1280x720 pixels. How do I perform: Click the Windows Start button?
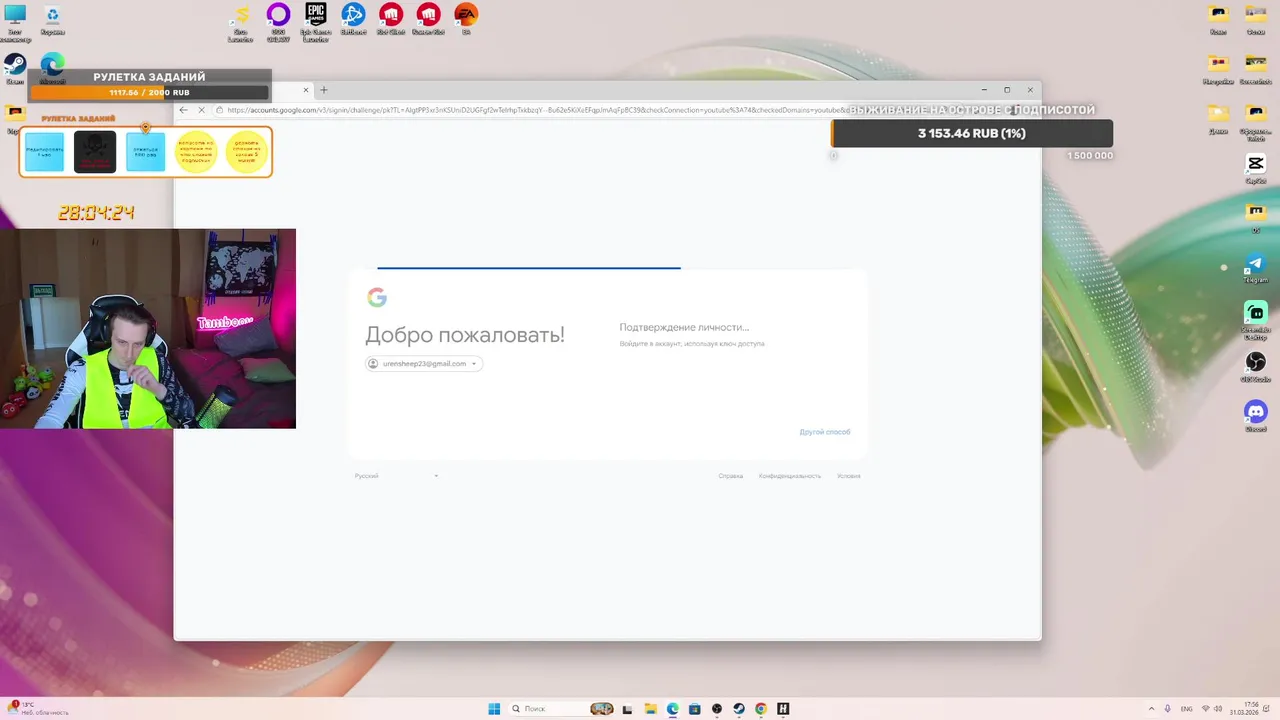click(494, 709)
